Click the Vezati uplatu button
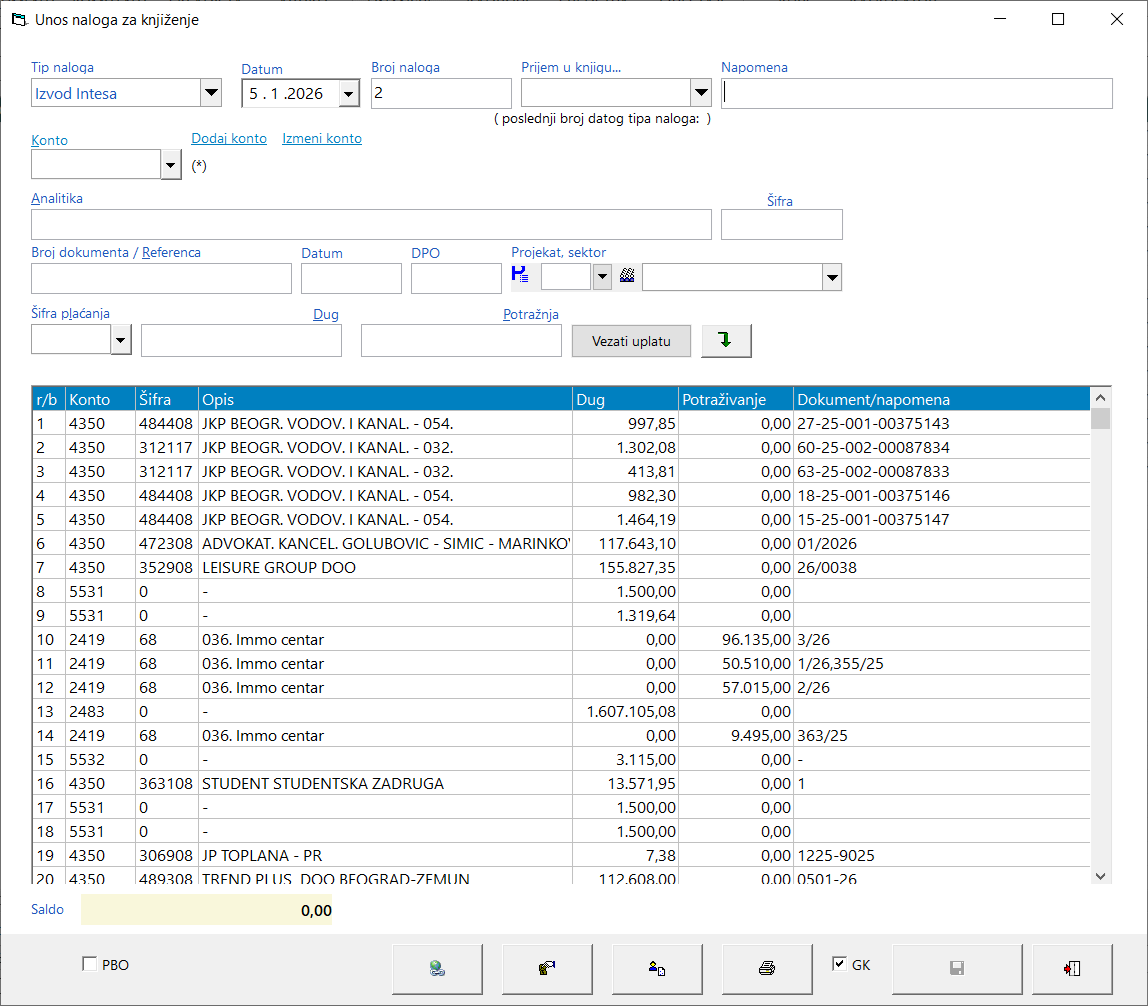The height and width of the screenshot is (1006, 1148). pos(631,341)
